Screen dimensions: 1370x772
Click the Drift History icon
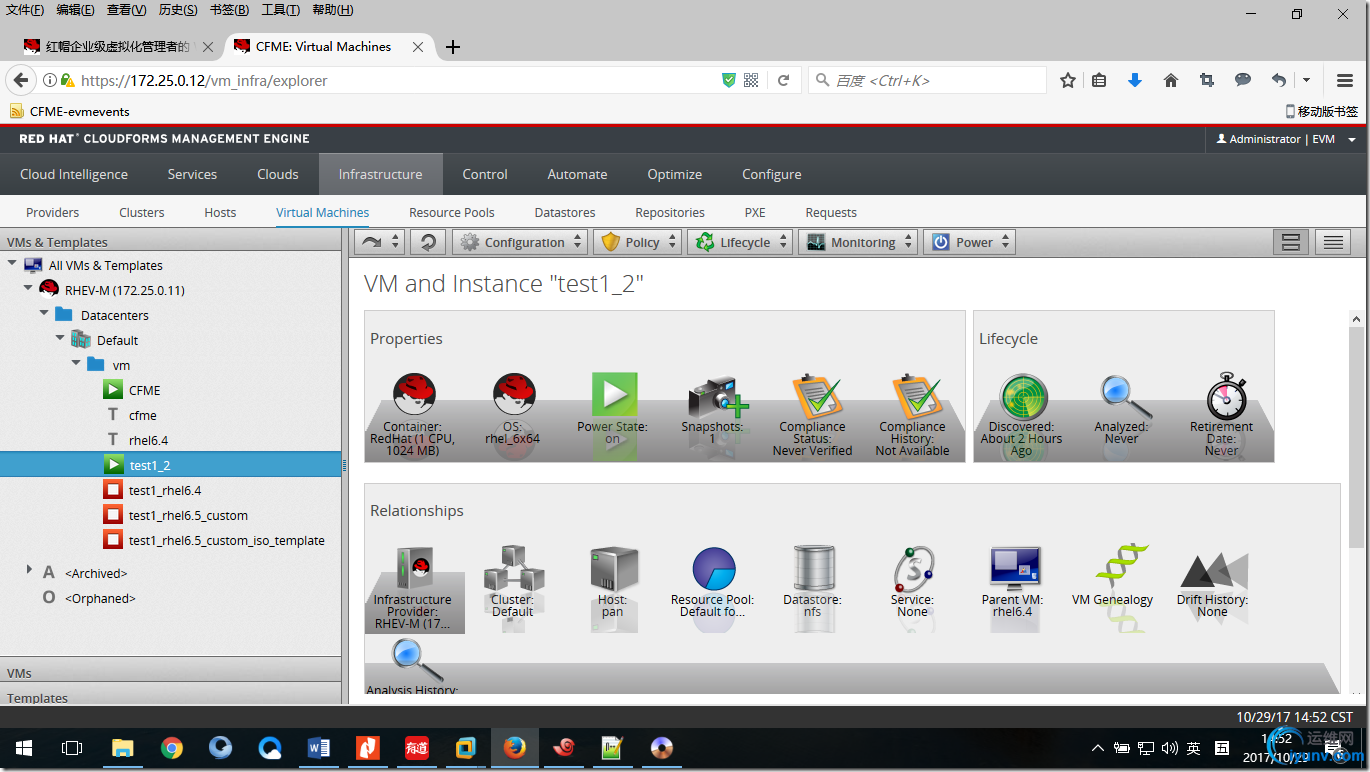pos(1213,570)
